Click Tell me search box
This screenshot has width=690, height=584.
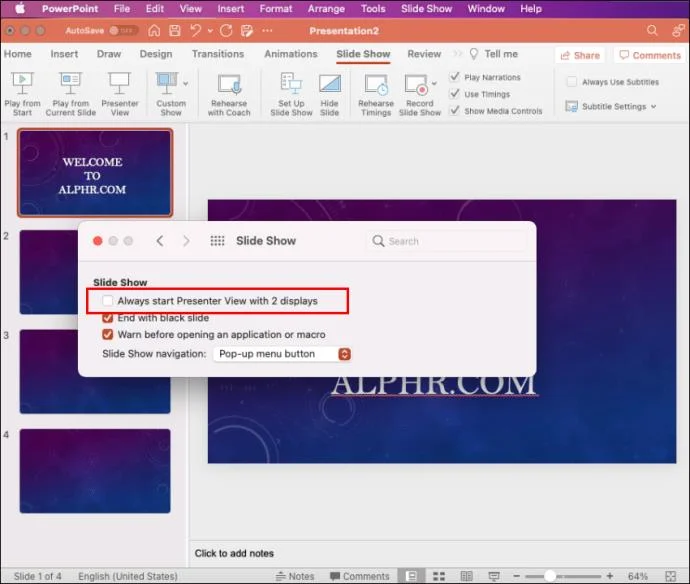pyautogui.click(x=494, y=54)
